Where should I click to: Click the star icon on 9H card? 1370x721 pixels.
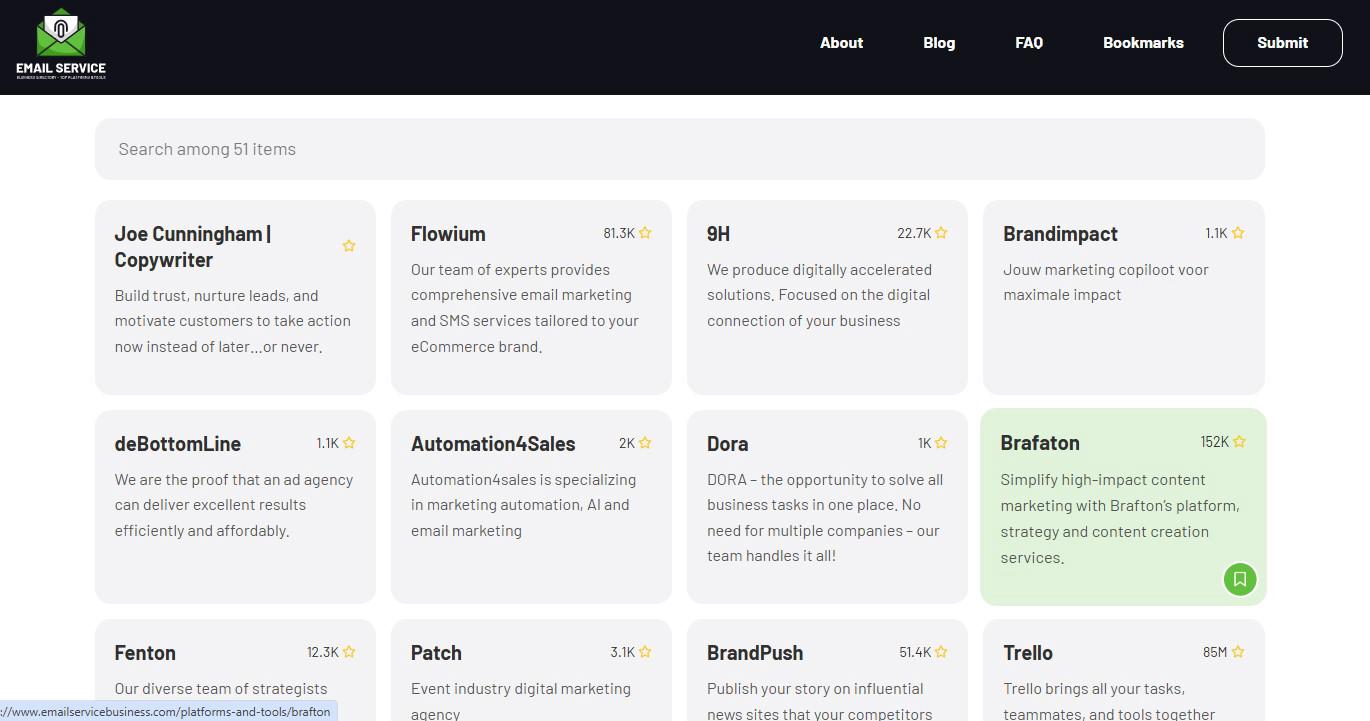(941, 233)
